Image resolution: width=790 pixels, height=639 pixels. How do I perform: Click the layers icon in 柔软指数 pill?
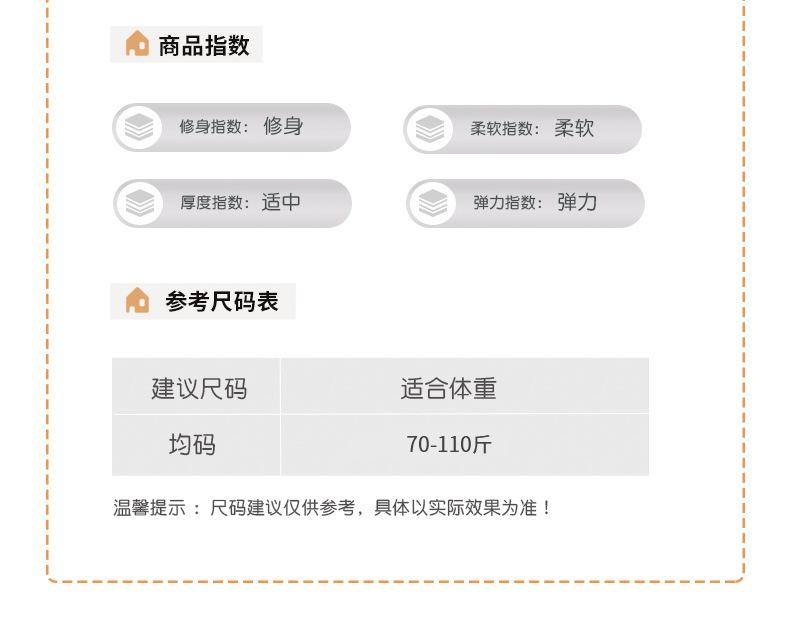coord(430,130)
